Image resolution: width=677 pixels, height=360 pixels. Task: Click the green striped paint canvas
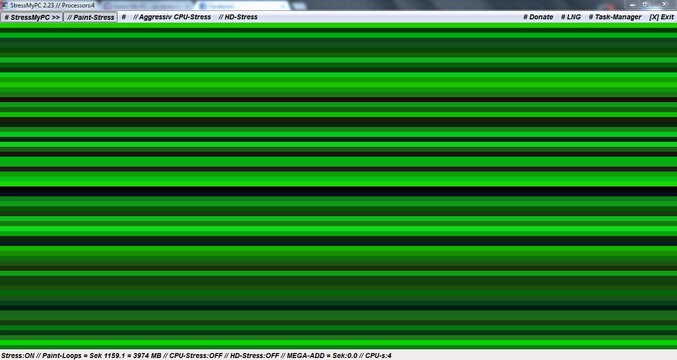pyautogui.click(x=338, y=186)
